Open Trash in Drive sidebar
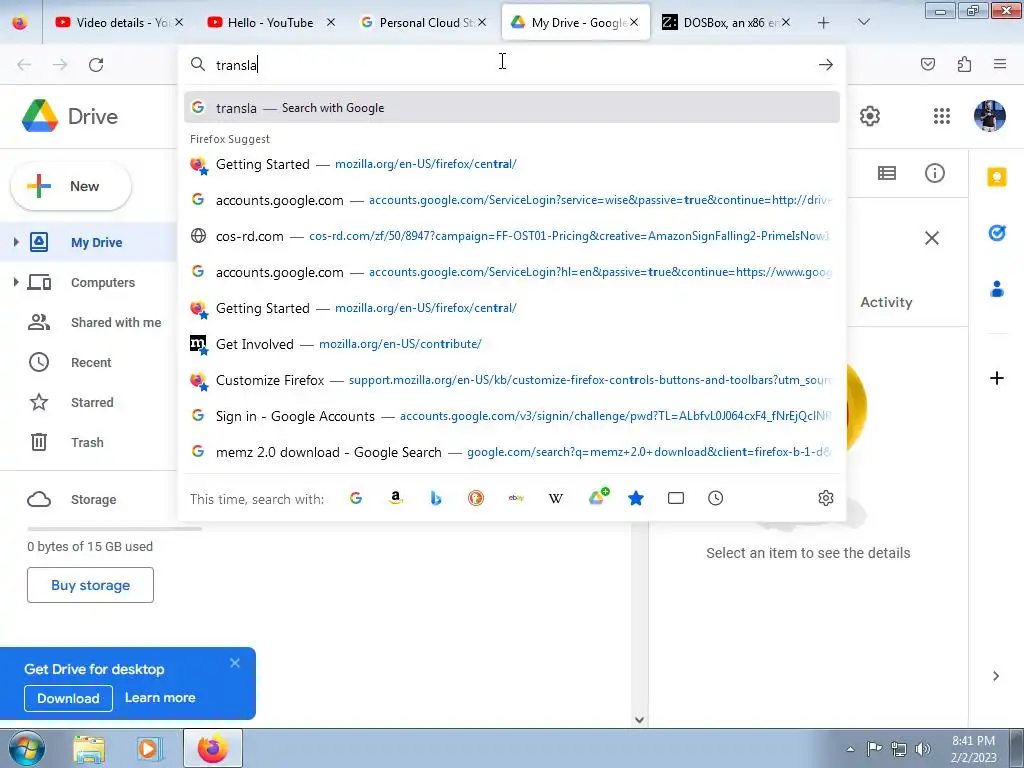Image resolution: width=1024 pixels, height=768 pixels. click(x=88, y=442)
